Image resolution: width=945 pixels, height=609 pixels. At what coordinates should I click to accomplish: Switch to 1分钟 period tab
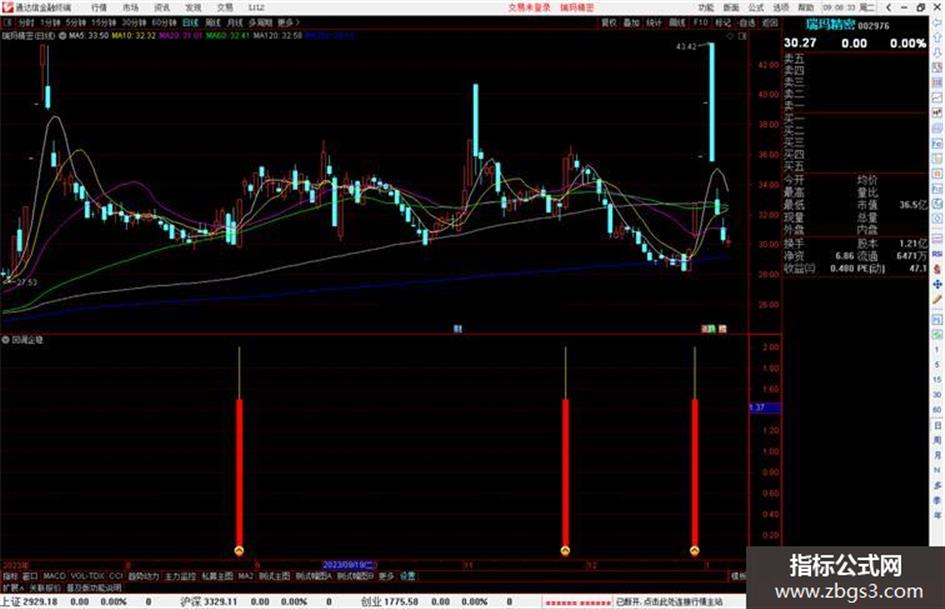(50, 22)
